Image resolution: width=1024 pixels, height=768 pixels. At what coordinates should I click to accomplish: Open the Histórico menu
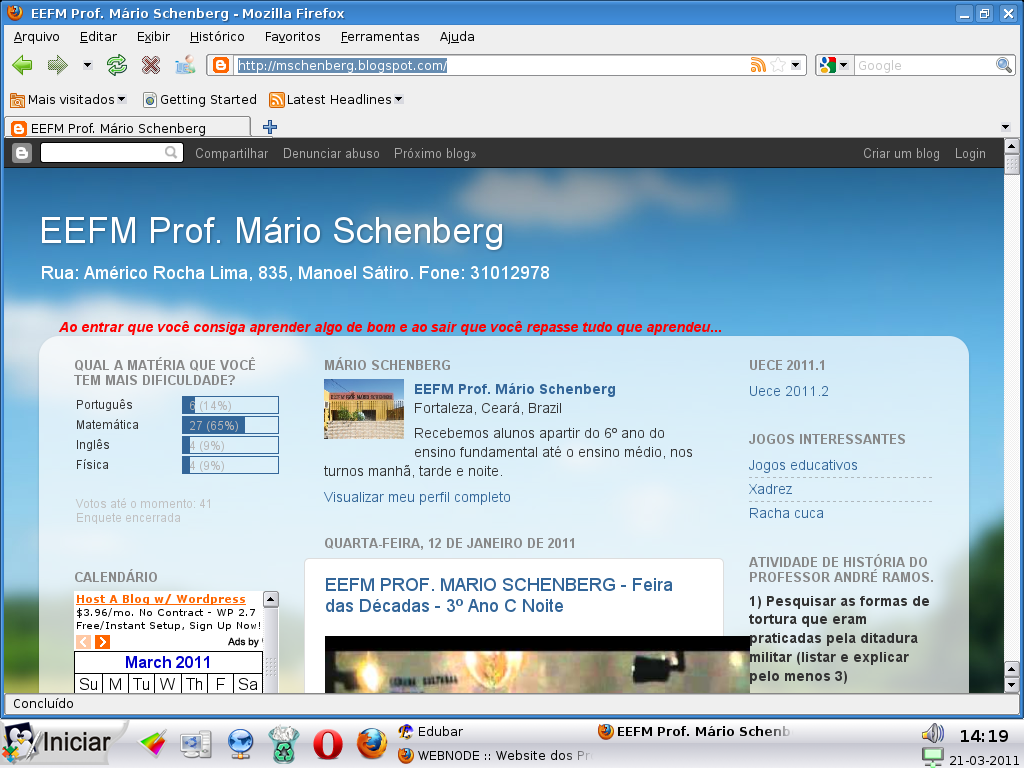pos(217,36)
